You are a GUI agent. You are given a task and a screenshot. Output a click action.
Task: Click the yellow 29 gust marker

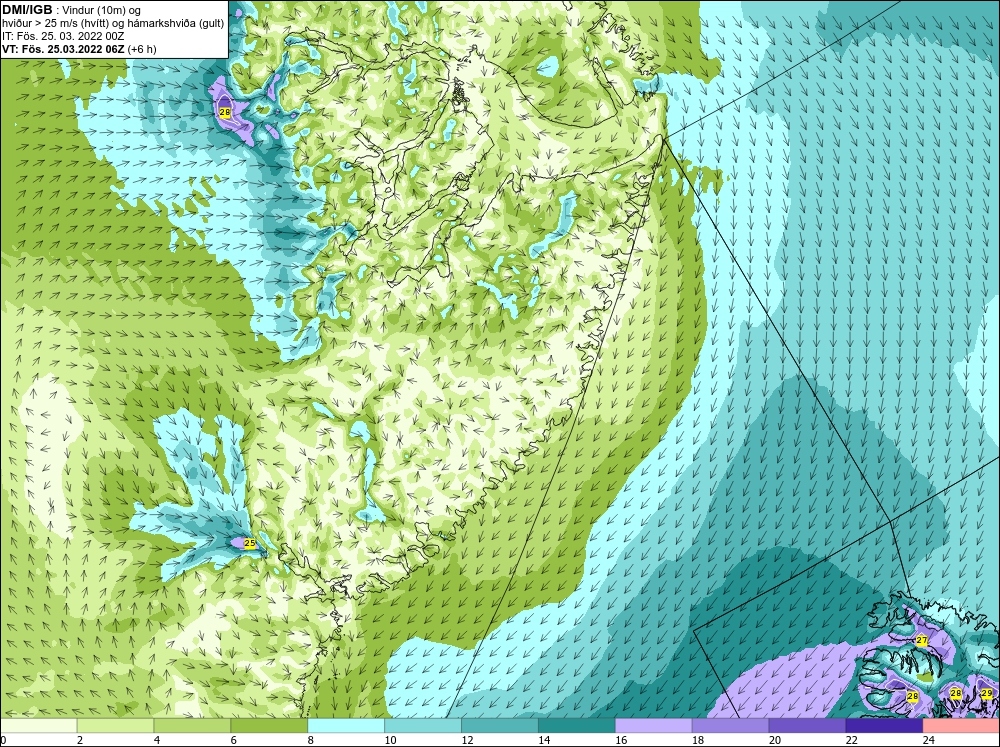[987, 693]
